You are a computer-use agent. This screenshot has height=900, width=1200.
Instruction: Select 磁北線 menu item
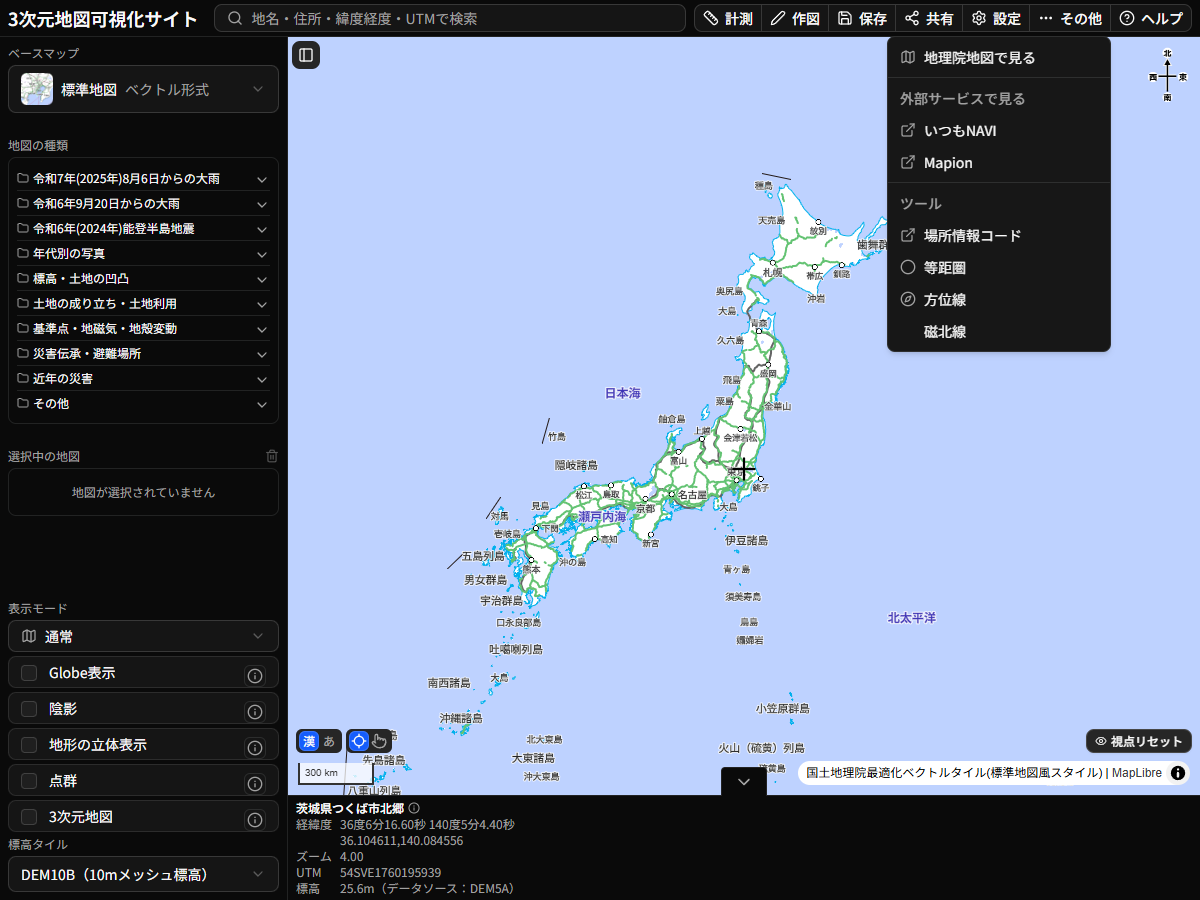click(999, 332)
